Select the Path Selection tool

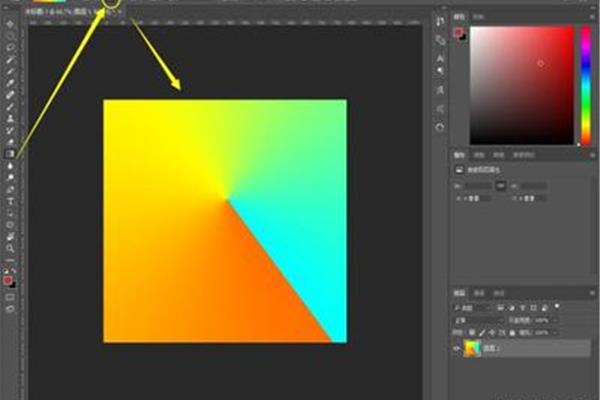[10, 213]
